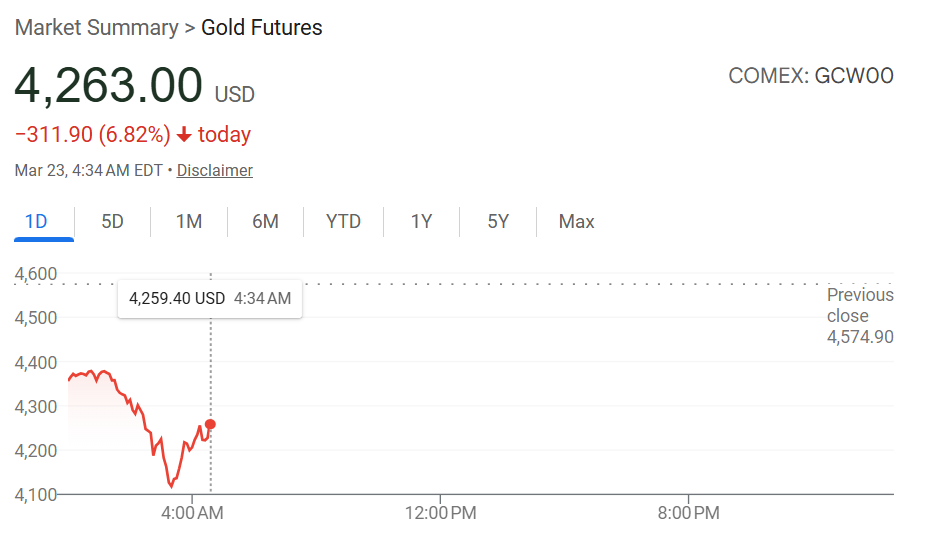The image size is (927, 540).
Task: Click the Gold Futures title
Action: coord(262,28)
